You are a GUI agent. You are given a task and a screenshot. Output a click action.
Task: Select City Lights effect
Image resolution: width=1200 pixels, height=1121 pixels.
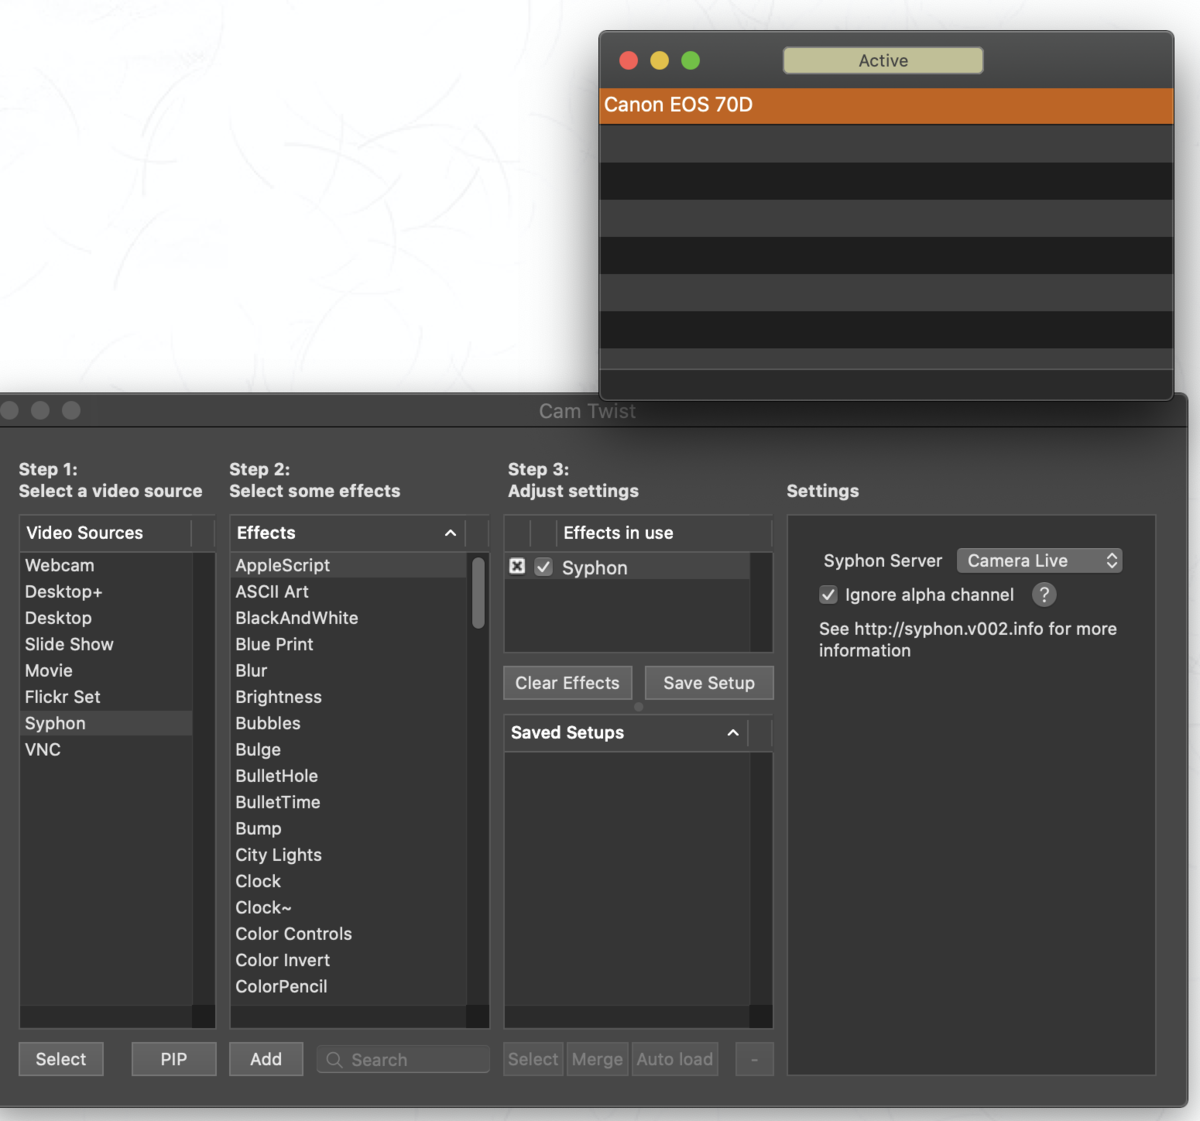coord(348,855)
